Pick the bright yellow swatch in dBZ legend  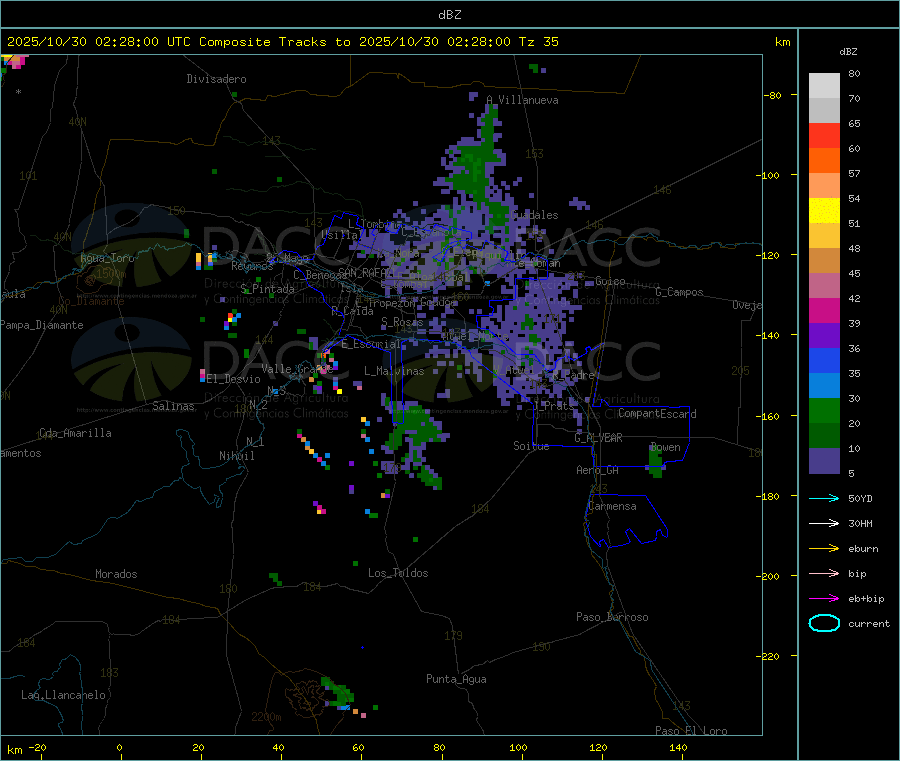[x=824, y=211]
